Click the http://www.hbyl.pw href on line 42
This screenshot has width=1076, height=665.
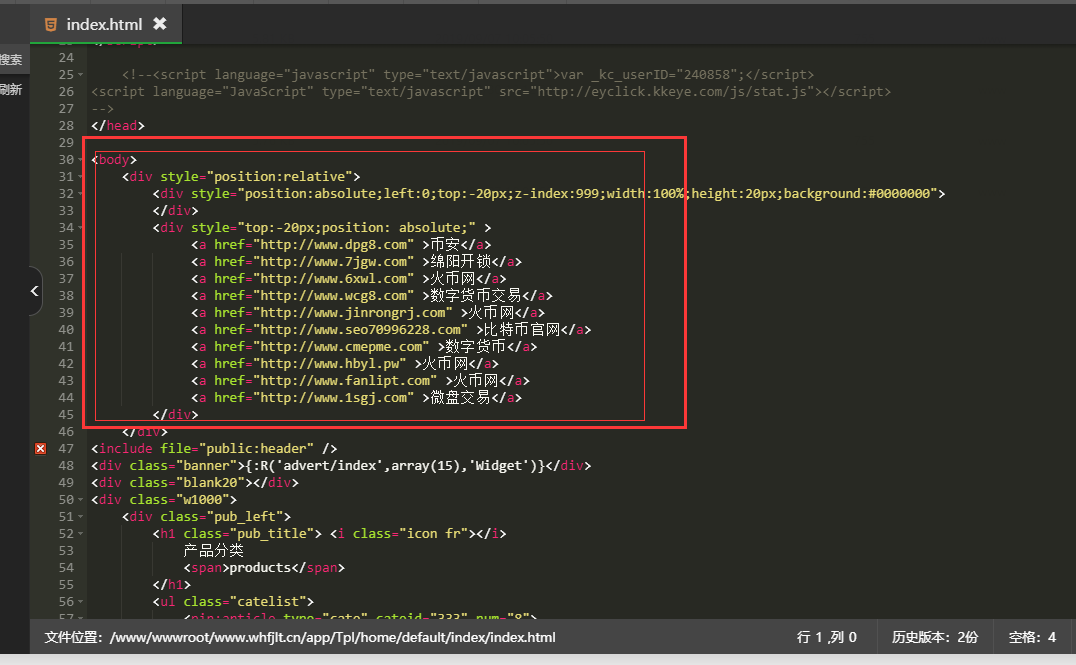coord(329,364)
